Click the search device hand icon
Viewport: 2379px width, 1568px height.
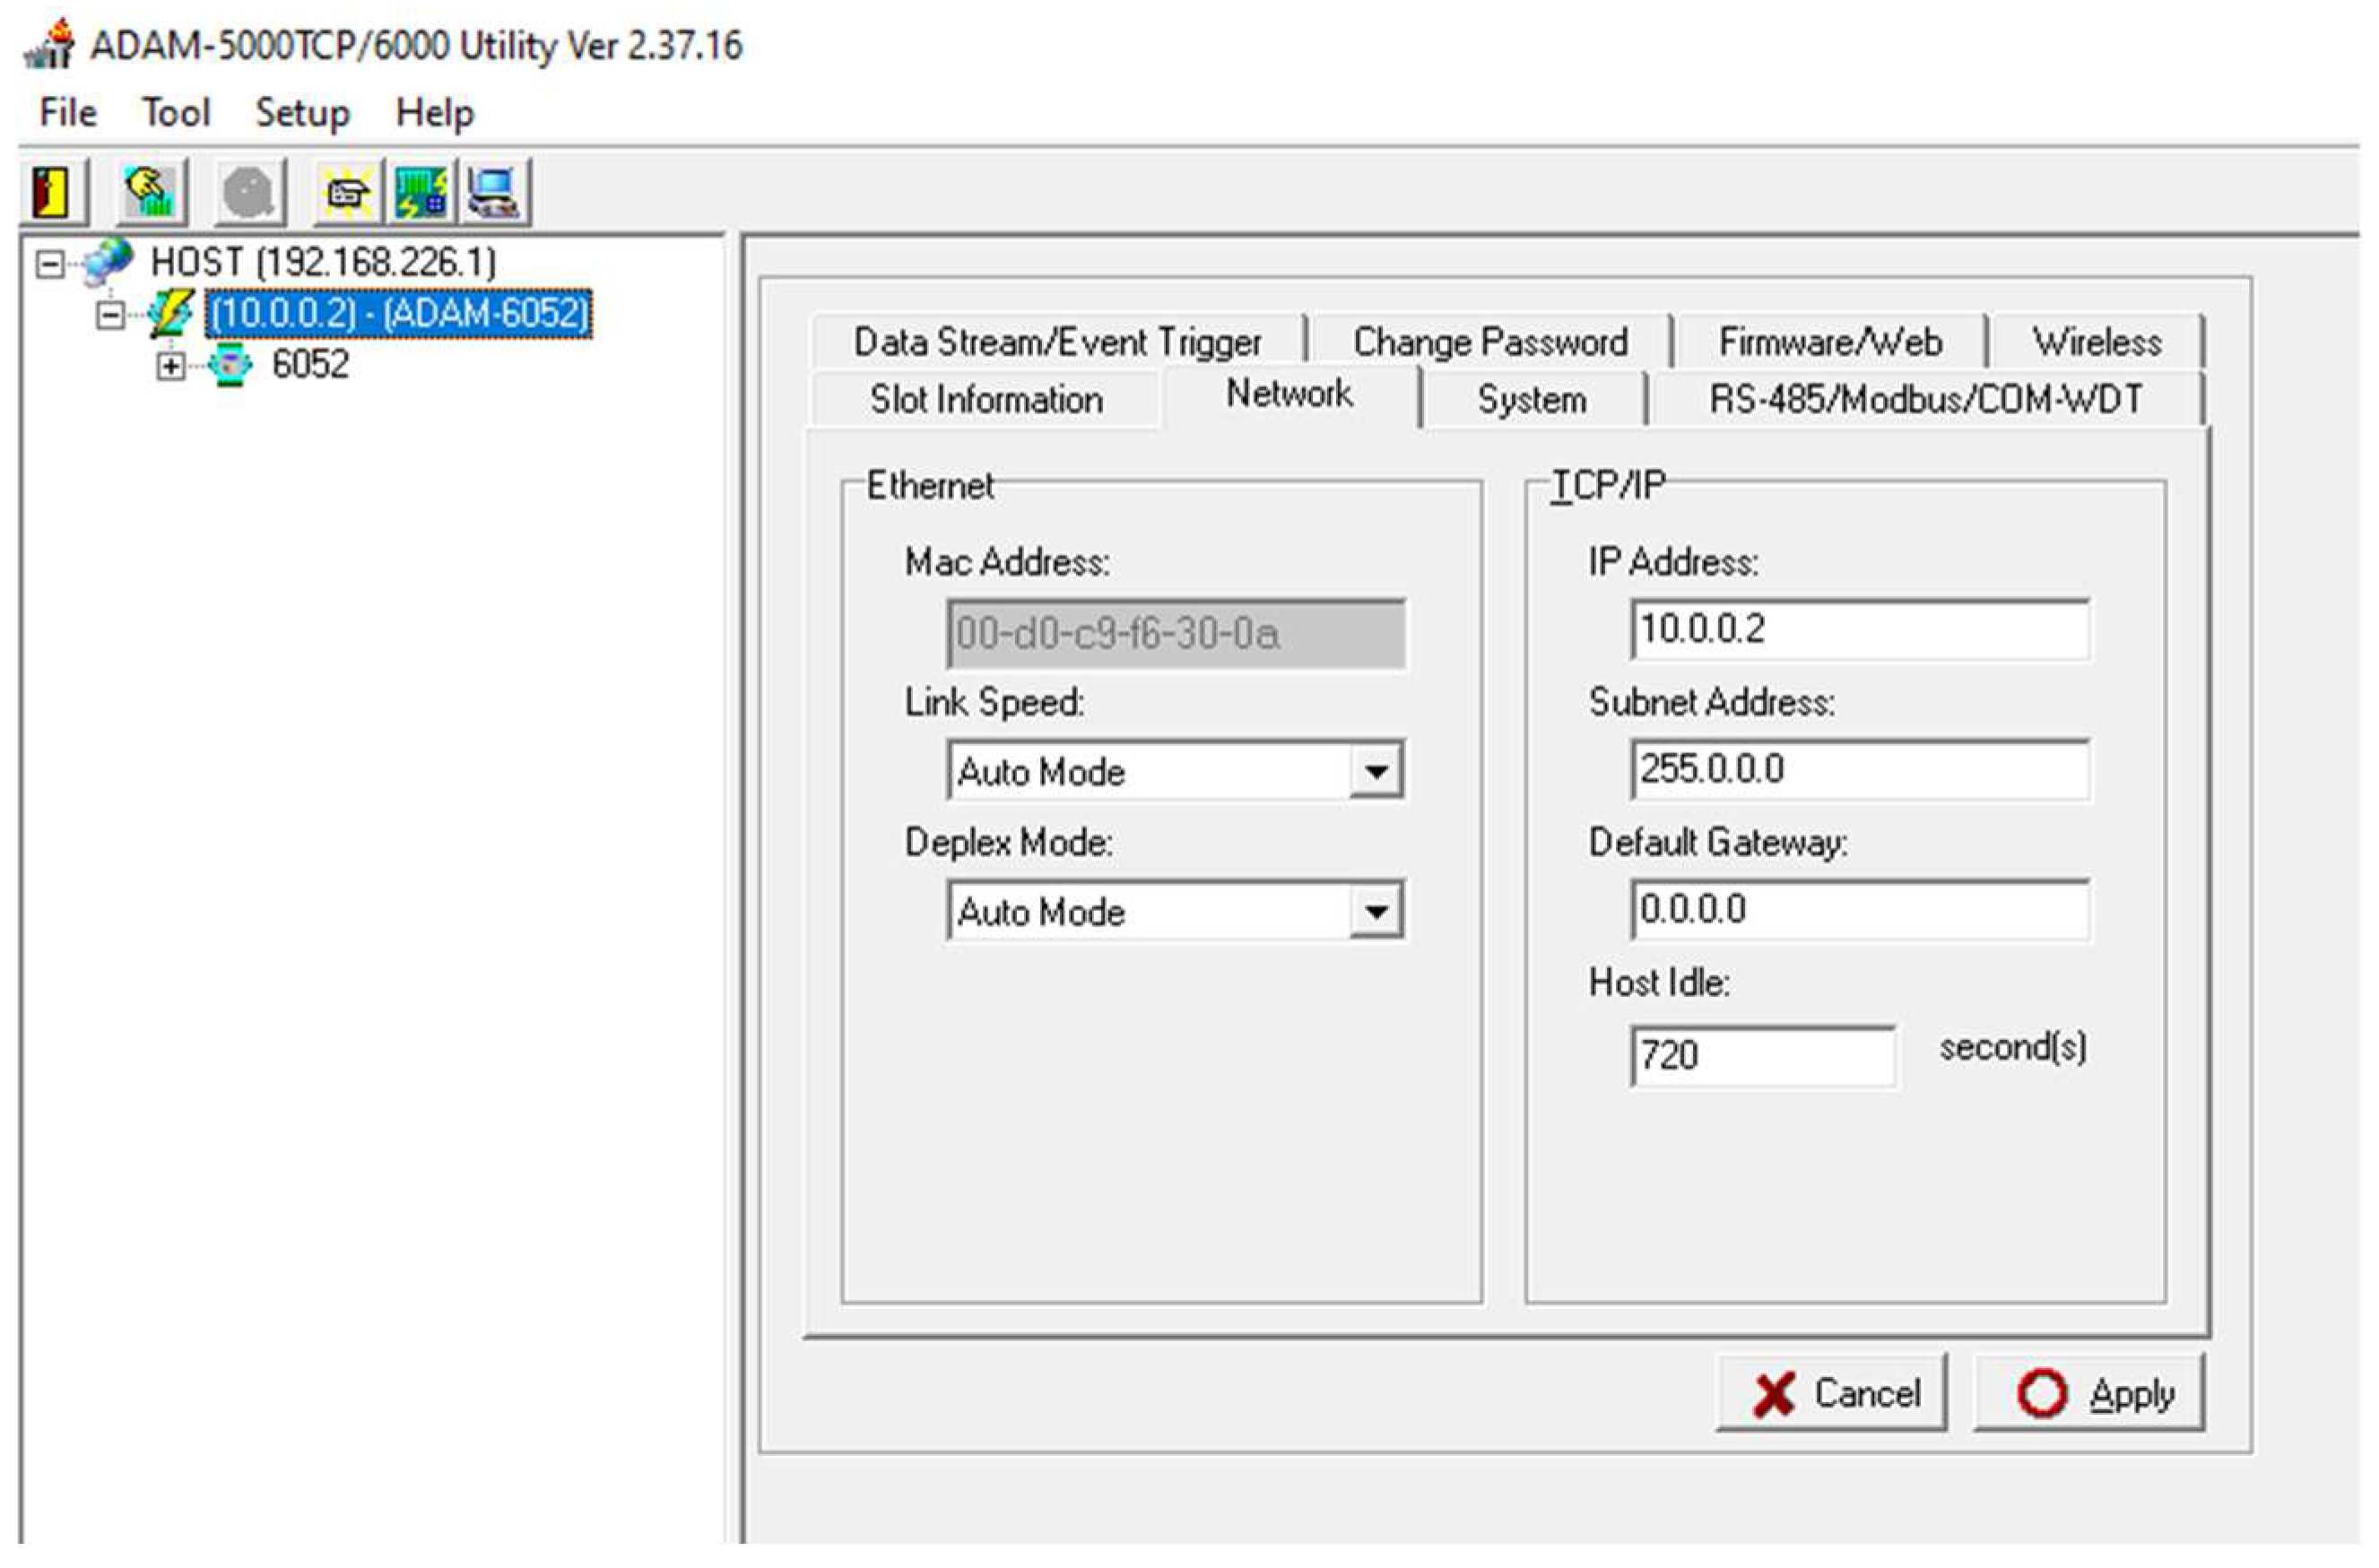click(151, 191)
